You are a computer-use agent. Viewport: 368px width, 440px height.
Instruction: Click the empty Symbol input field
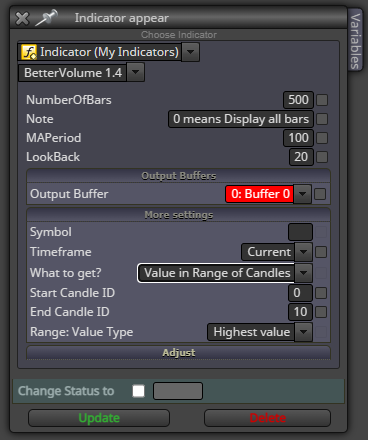[x=300, y=232]
